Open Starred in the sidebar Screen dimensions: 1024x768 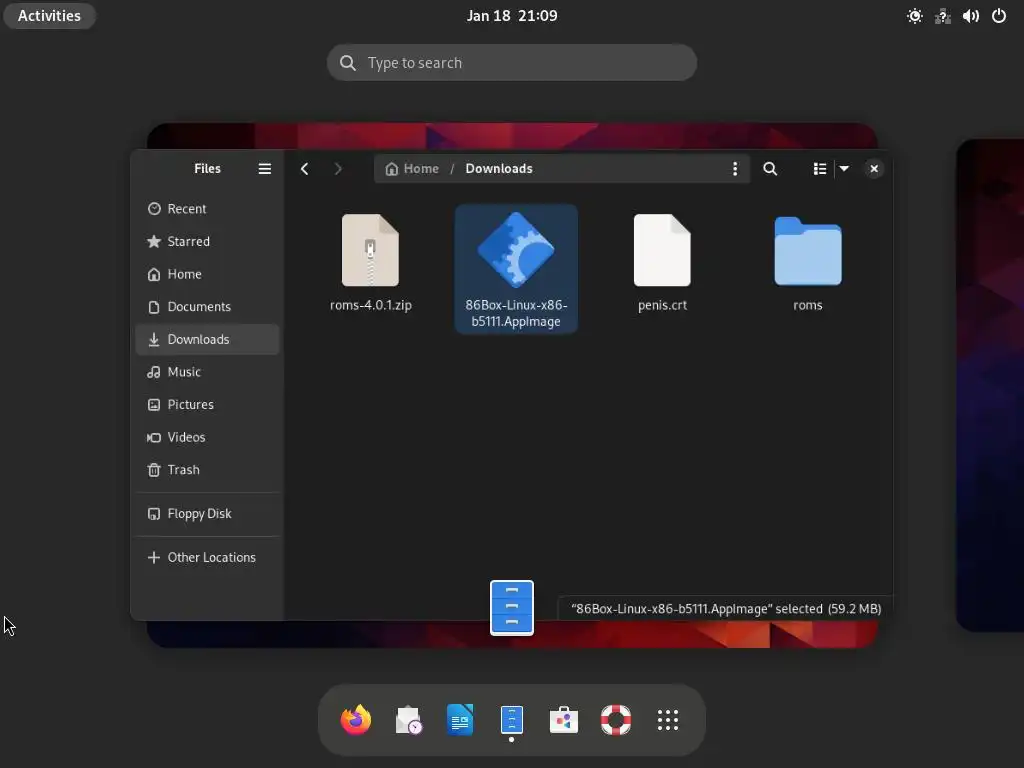(x=208, y=241)
